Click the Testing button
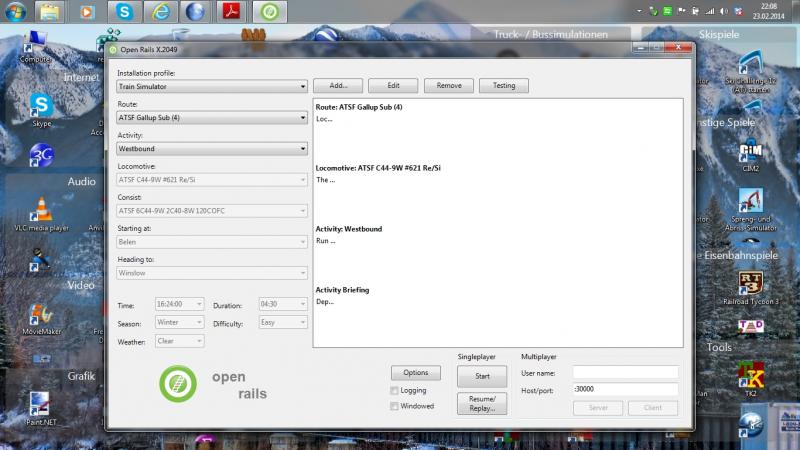The width and height of the screenshot is (800, 450). 504,86
